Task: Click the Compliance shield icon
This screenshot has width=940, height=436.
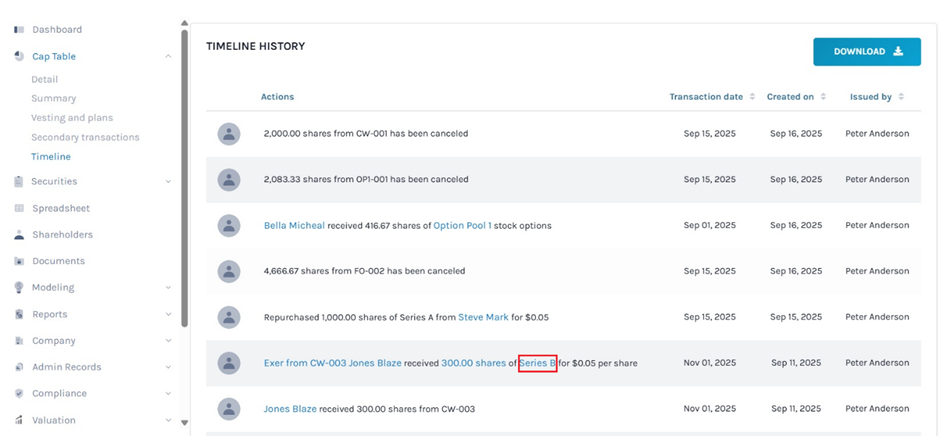Action: [x=19, y=394]
